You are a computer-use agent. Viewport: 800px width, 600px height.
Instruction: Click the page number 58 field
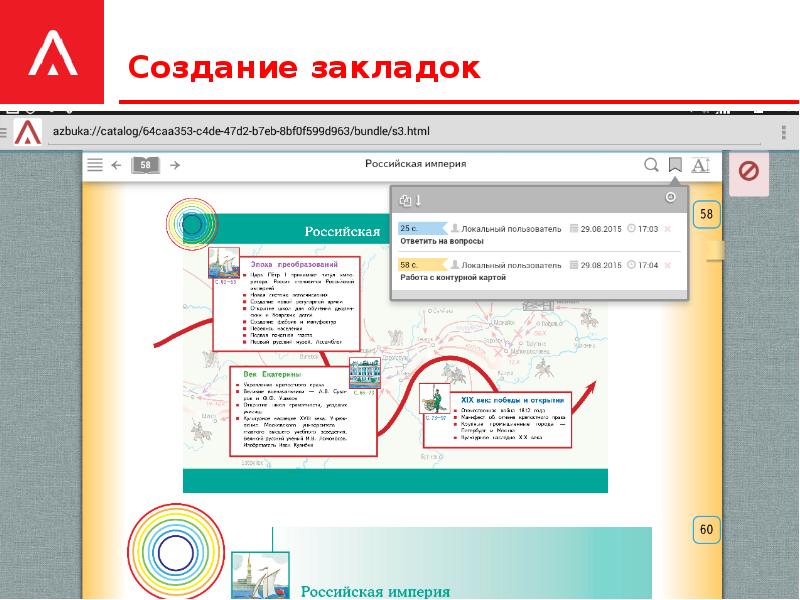pos(148,164)
